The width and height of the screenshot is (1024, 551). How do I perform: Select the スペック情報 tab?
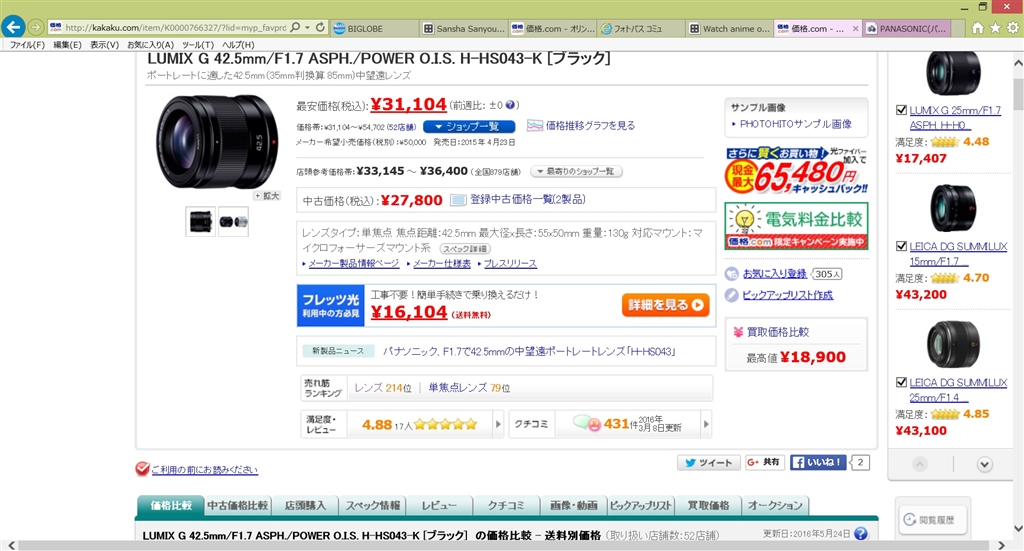click(373, 505)
